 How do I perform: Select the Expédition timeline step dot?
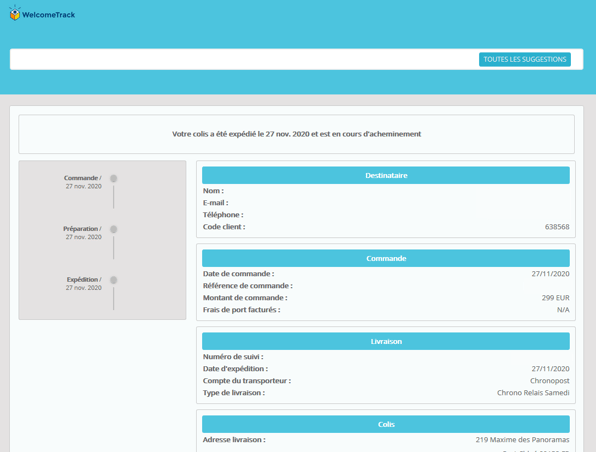click(x=113, y=280)
